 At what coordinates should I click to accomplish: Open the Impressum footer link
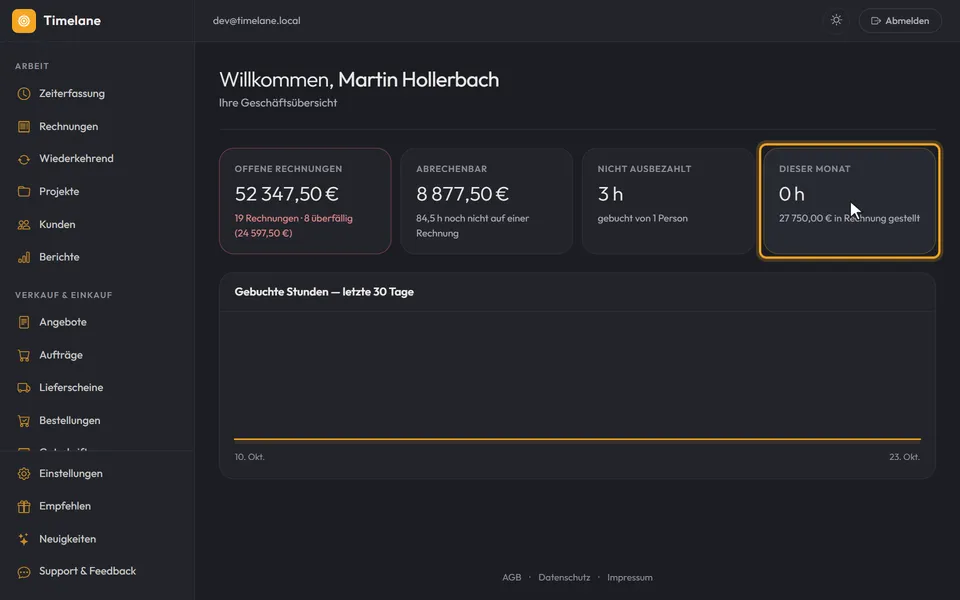coord(629,577)
